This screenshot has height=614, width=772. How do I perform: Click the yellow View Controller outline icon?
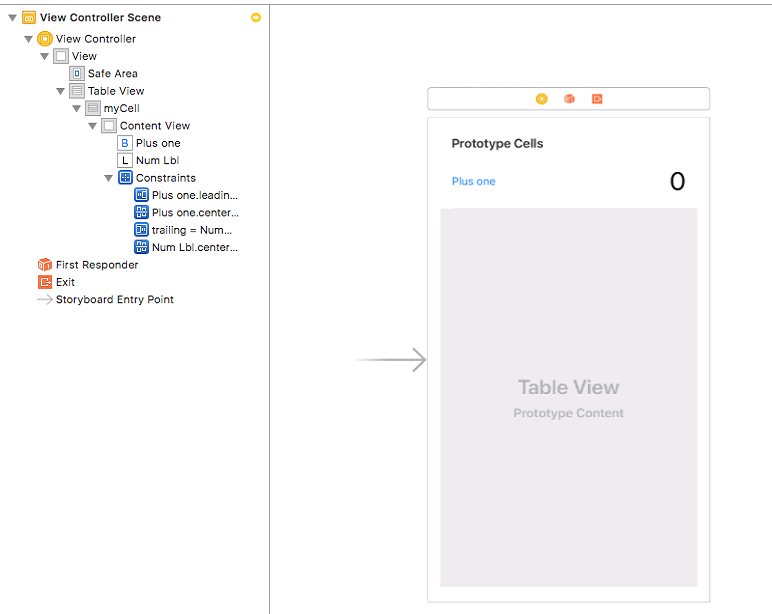[x=45, y=39]
